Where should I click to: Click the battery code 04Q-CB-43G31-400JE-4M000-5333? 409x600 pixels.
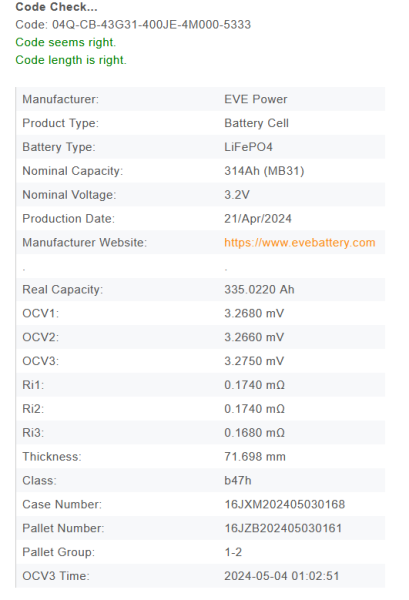click(x=152, y=24)
